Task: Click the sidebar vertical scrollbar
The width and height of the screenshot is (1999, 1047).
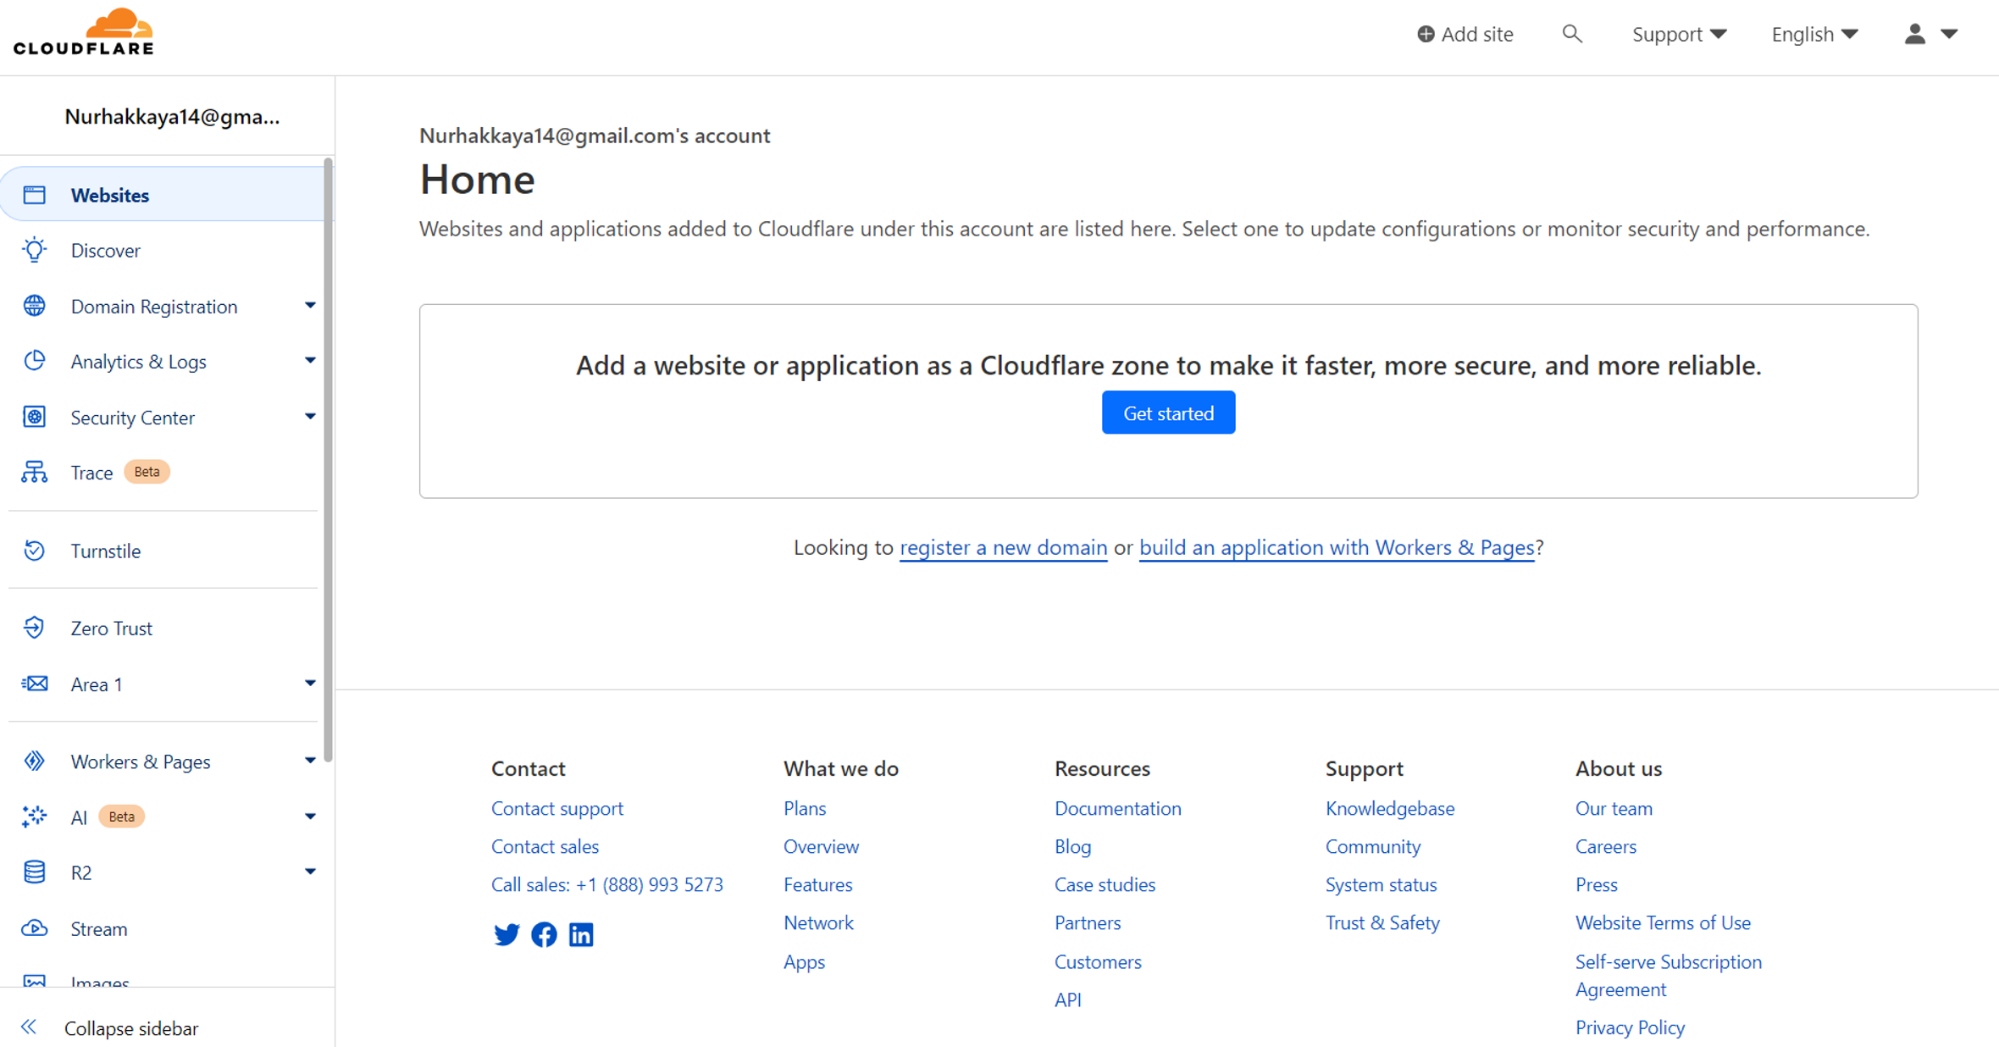Action: [x=328, y=460]
